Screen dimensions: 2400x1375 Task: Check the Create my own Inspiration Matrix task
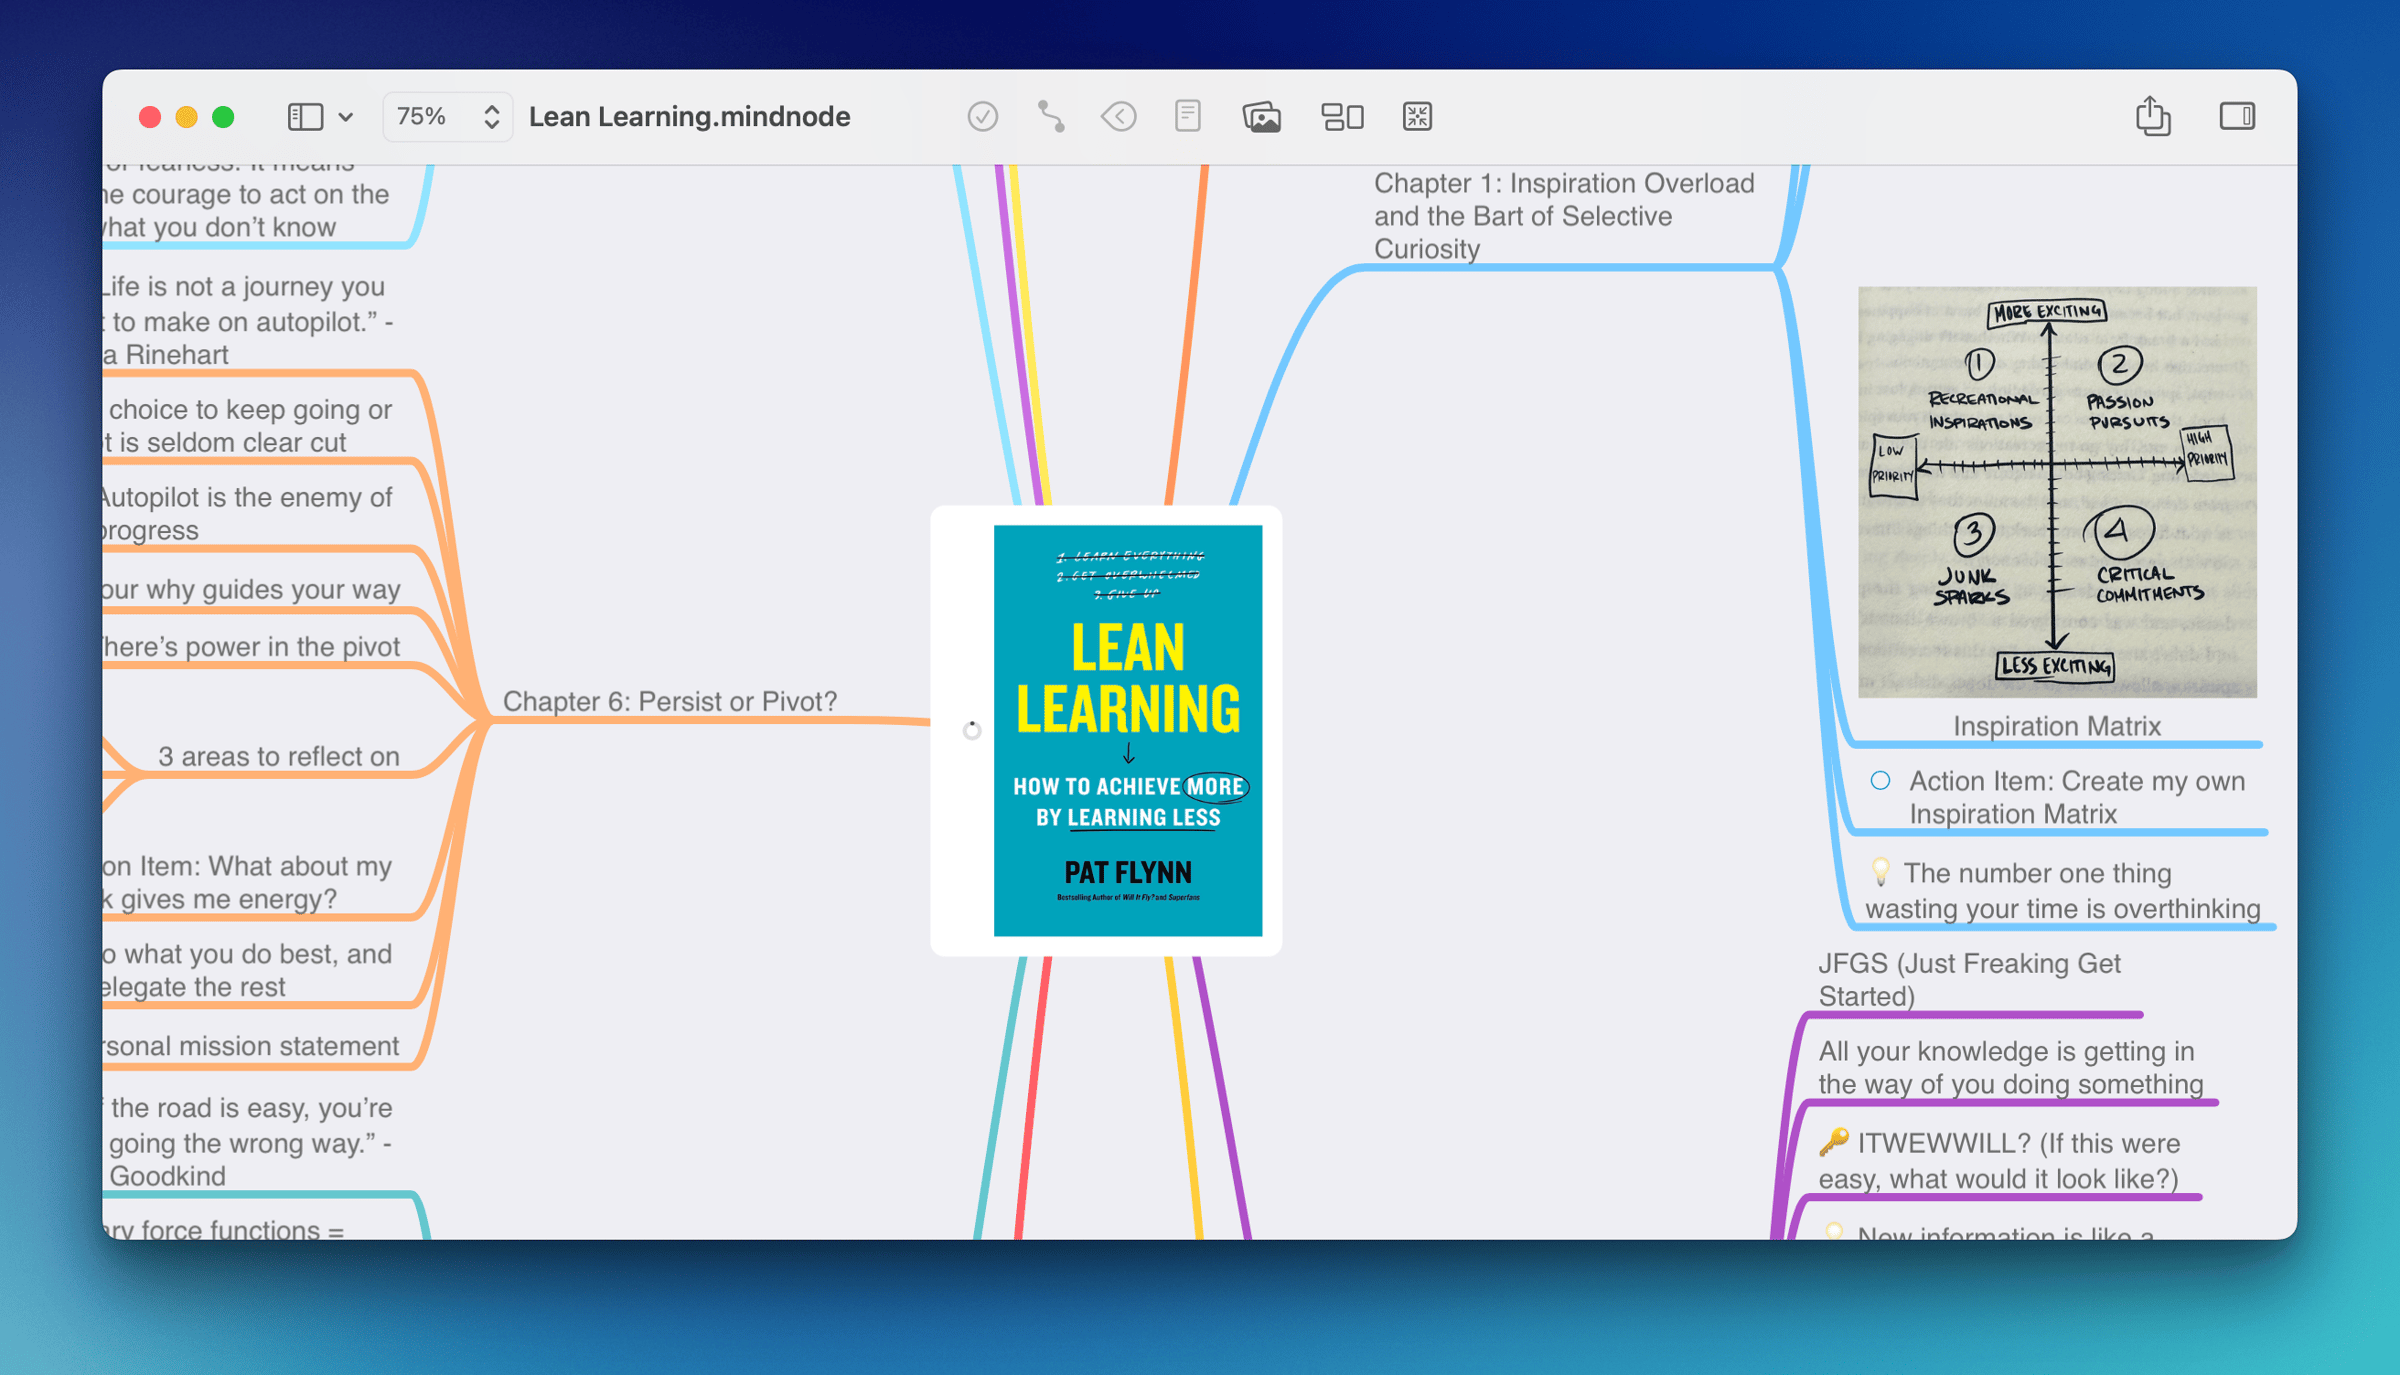point(1880,781)
